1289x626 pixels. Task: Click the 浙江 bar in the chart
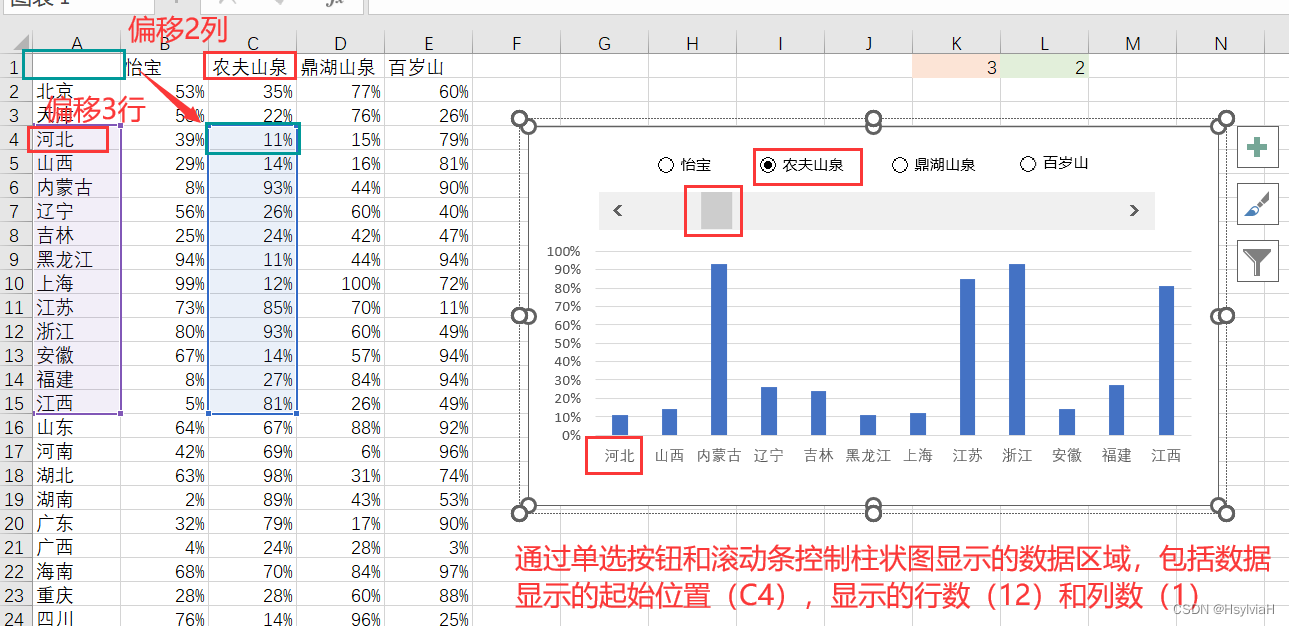pyautogui.click(x=1017, y=349)
